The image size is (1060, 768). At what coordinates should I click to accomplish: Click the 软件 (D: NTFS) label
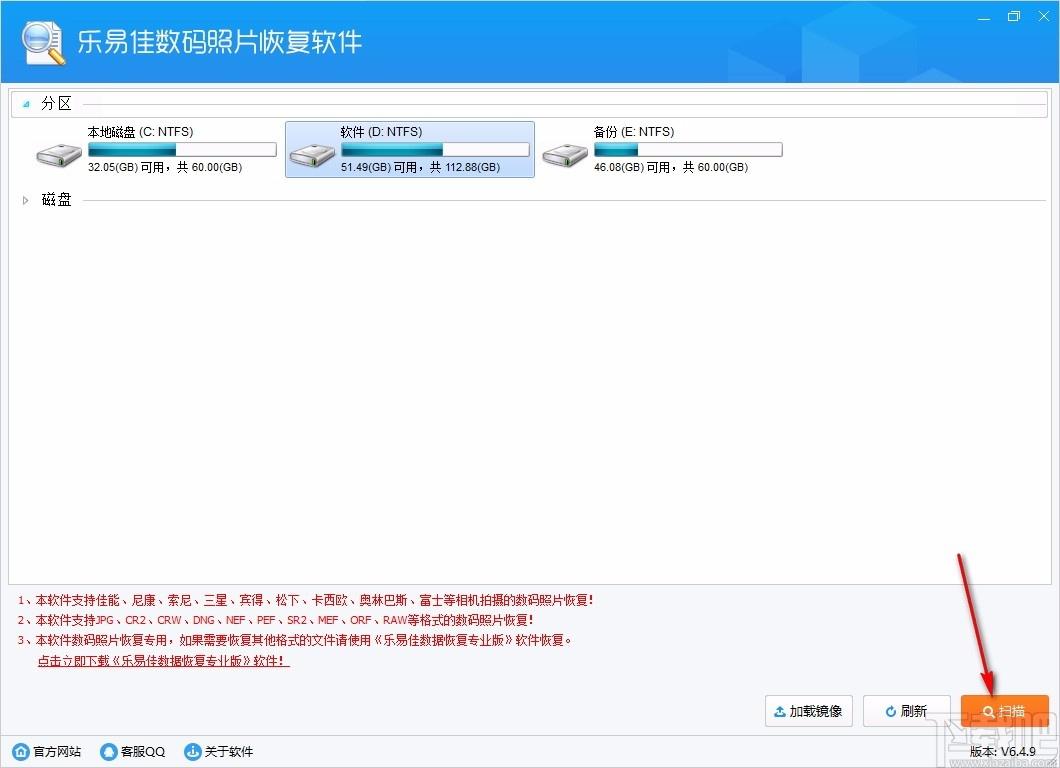point(381,132)
